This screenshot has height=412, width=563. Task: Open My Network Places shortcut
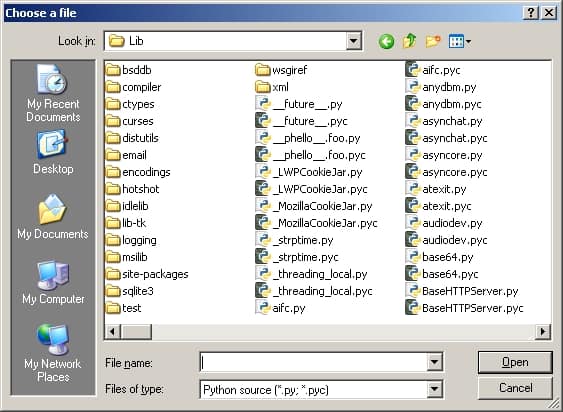[x=53, y=353]
